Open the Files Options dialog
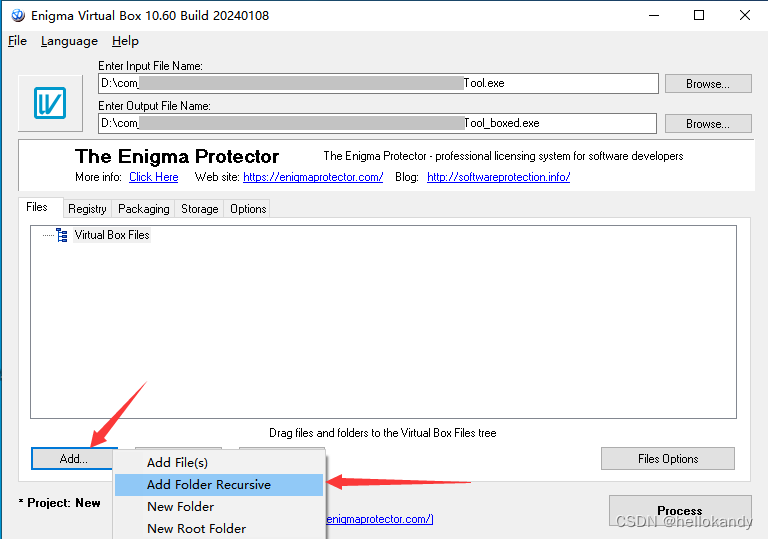Viewport: 768px width, 539px height. (x=668, y=459)
